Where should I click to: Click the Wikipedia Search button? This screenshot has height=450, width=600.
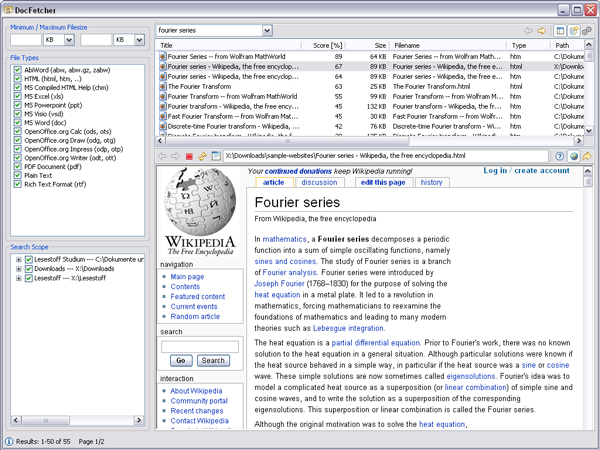click(213, 360)
